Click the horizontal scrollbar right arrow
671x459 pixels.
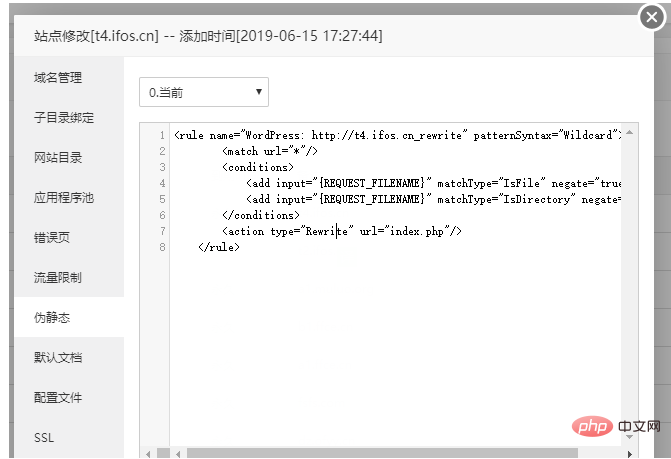[x=629, y=454]
